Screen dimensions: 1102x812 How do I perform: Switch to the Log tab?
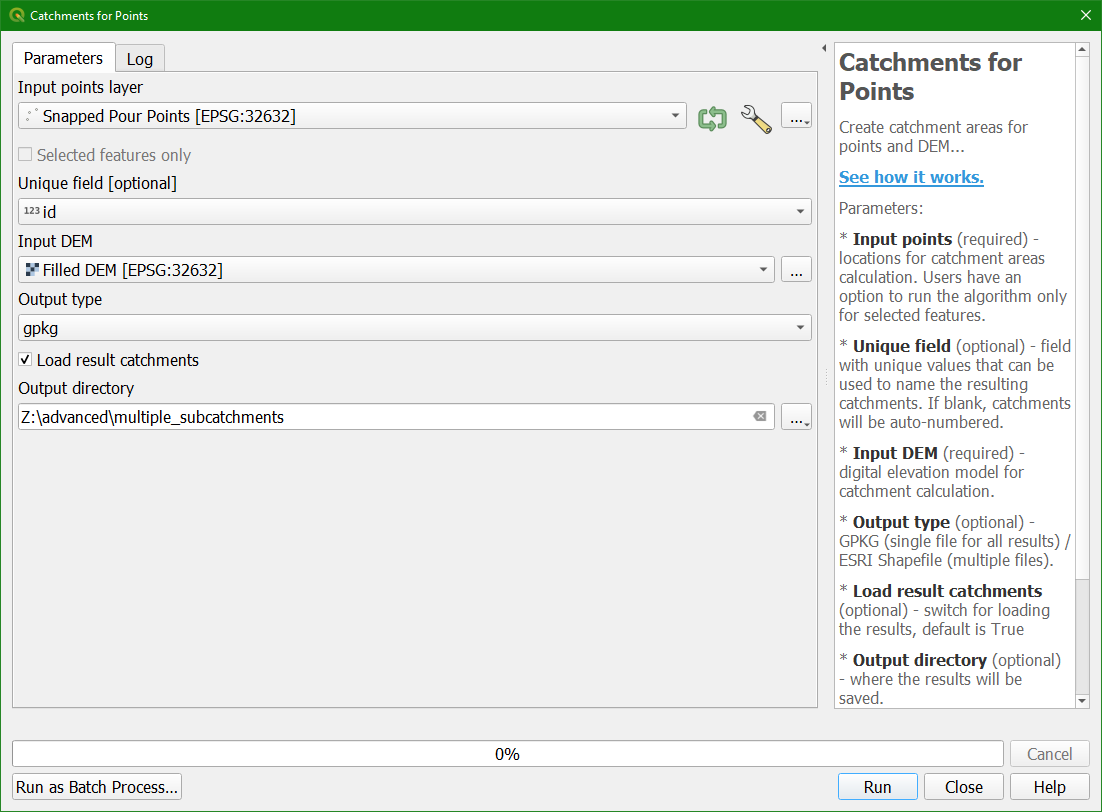pos(139,58)
